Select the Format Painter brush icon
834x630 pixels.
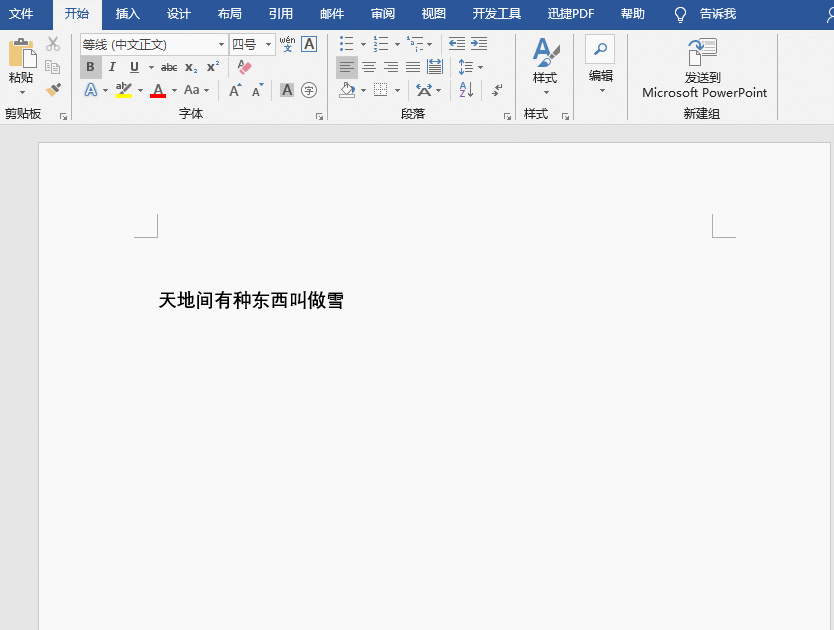tap(54, 89)
